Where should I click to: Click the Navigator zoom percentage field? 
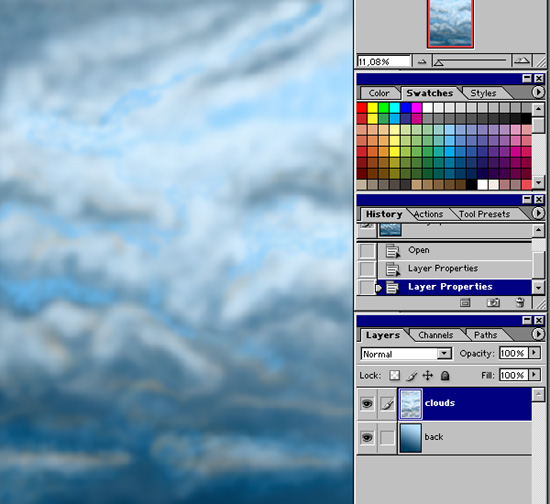[384, 62]
